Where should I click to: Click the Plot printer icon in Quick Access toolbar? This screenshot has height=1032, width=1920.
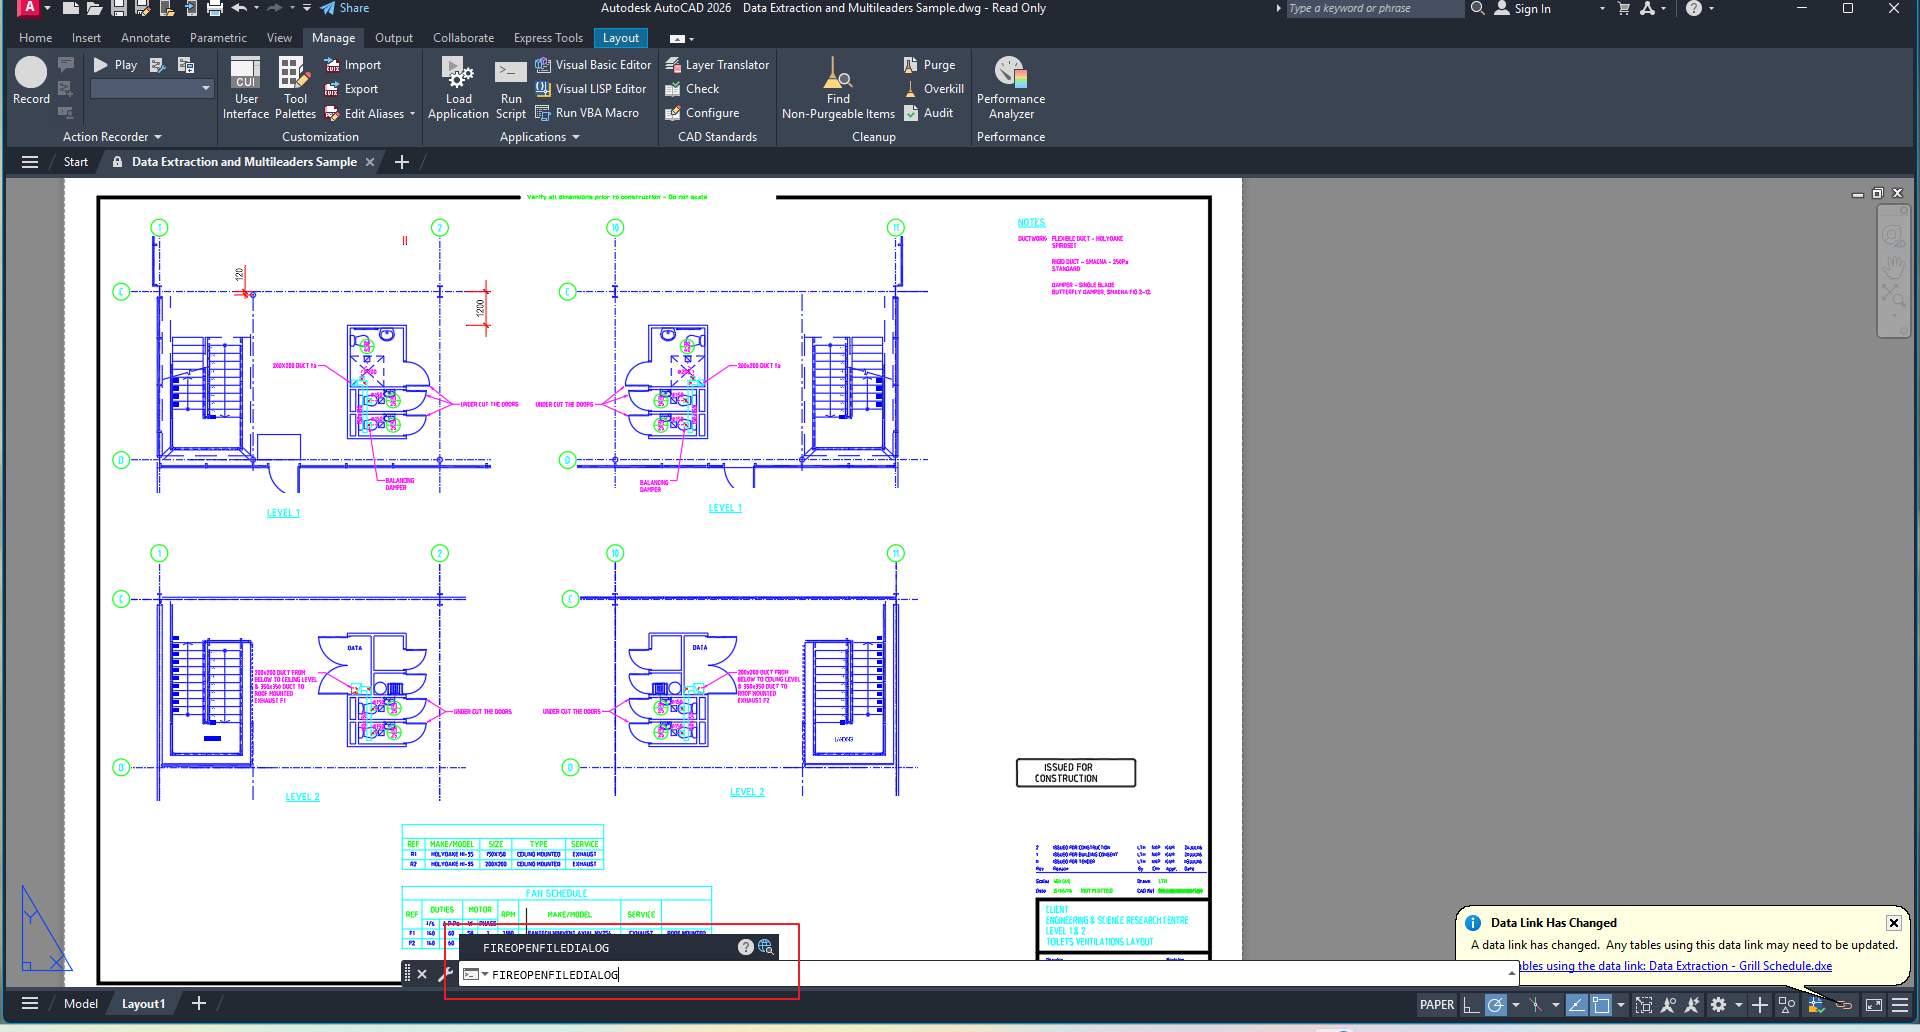(214, 8)
